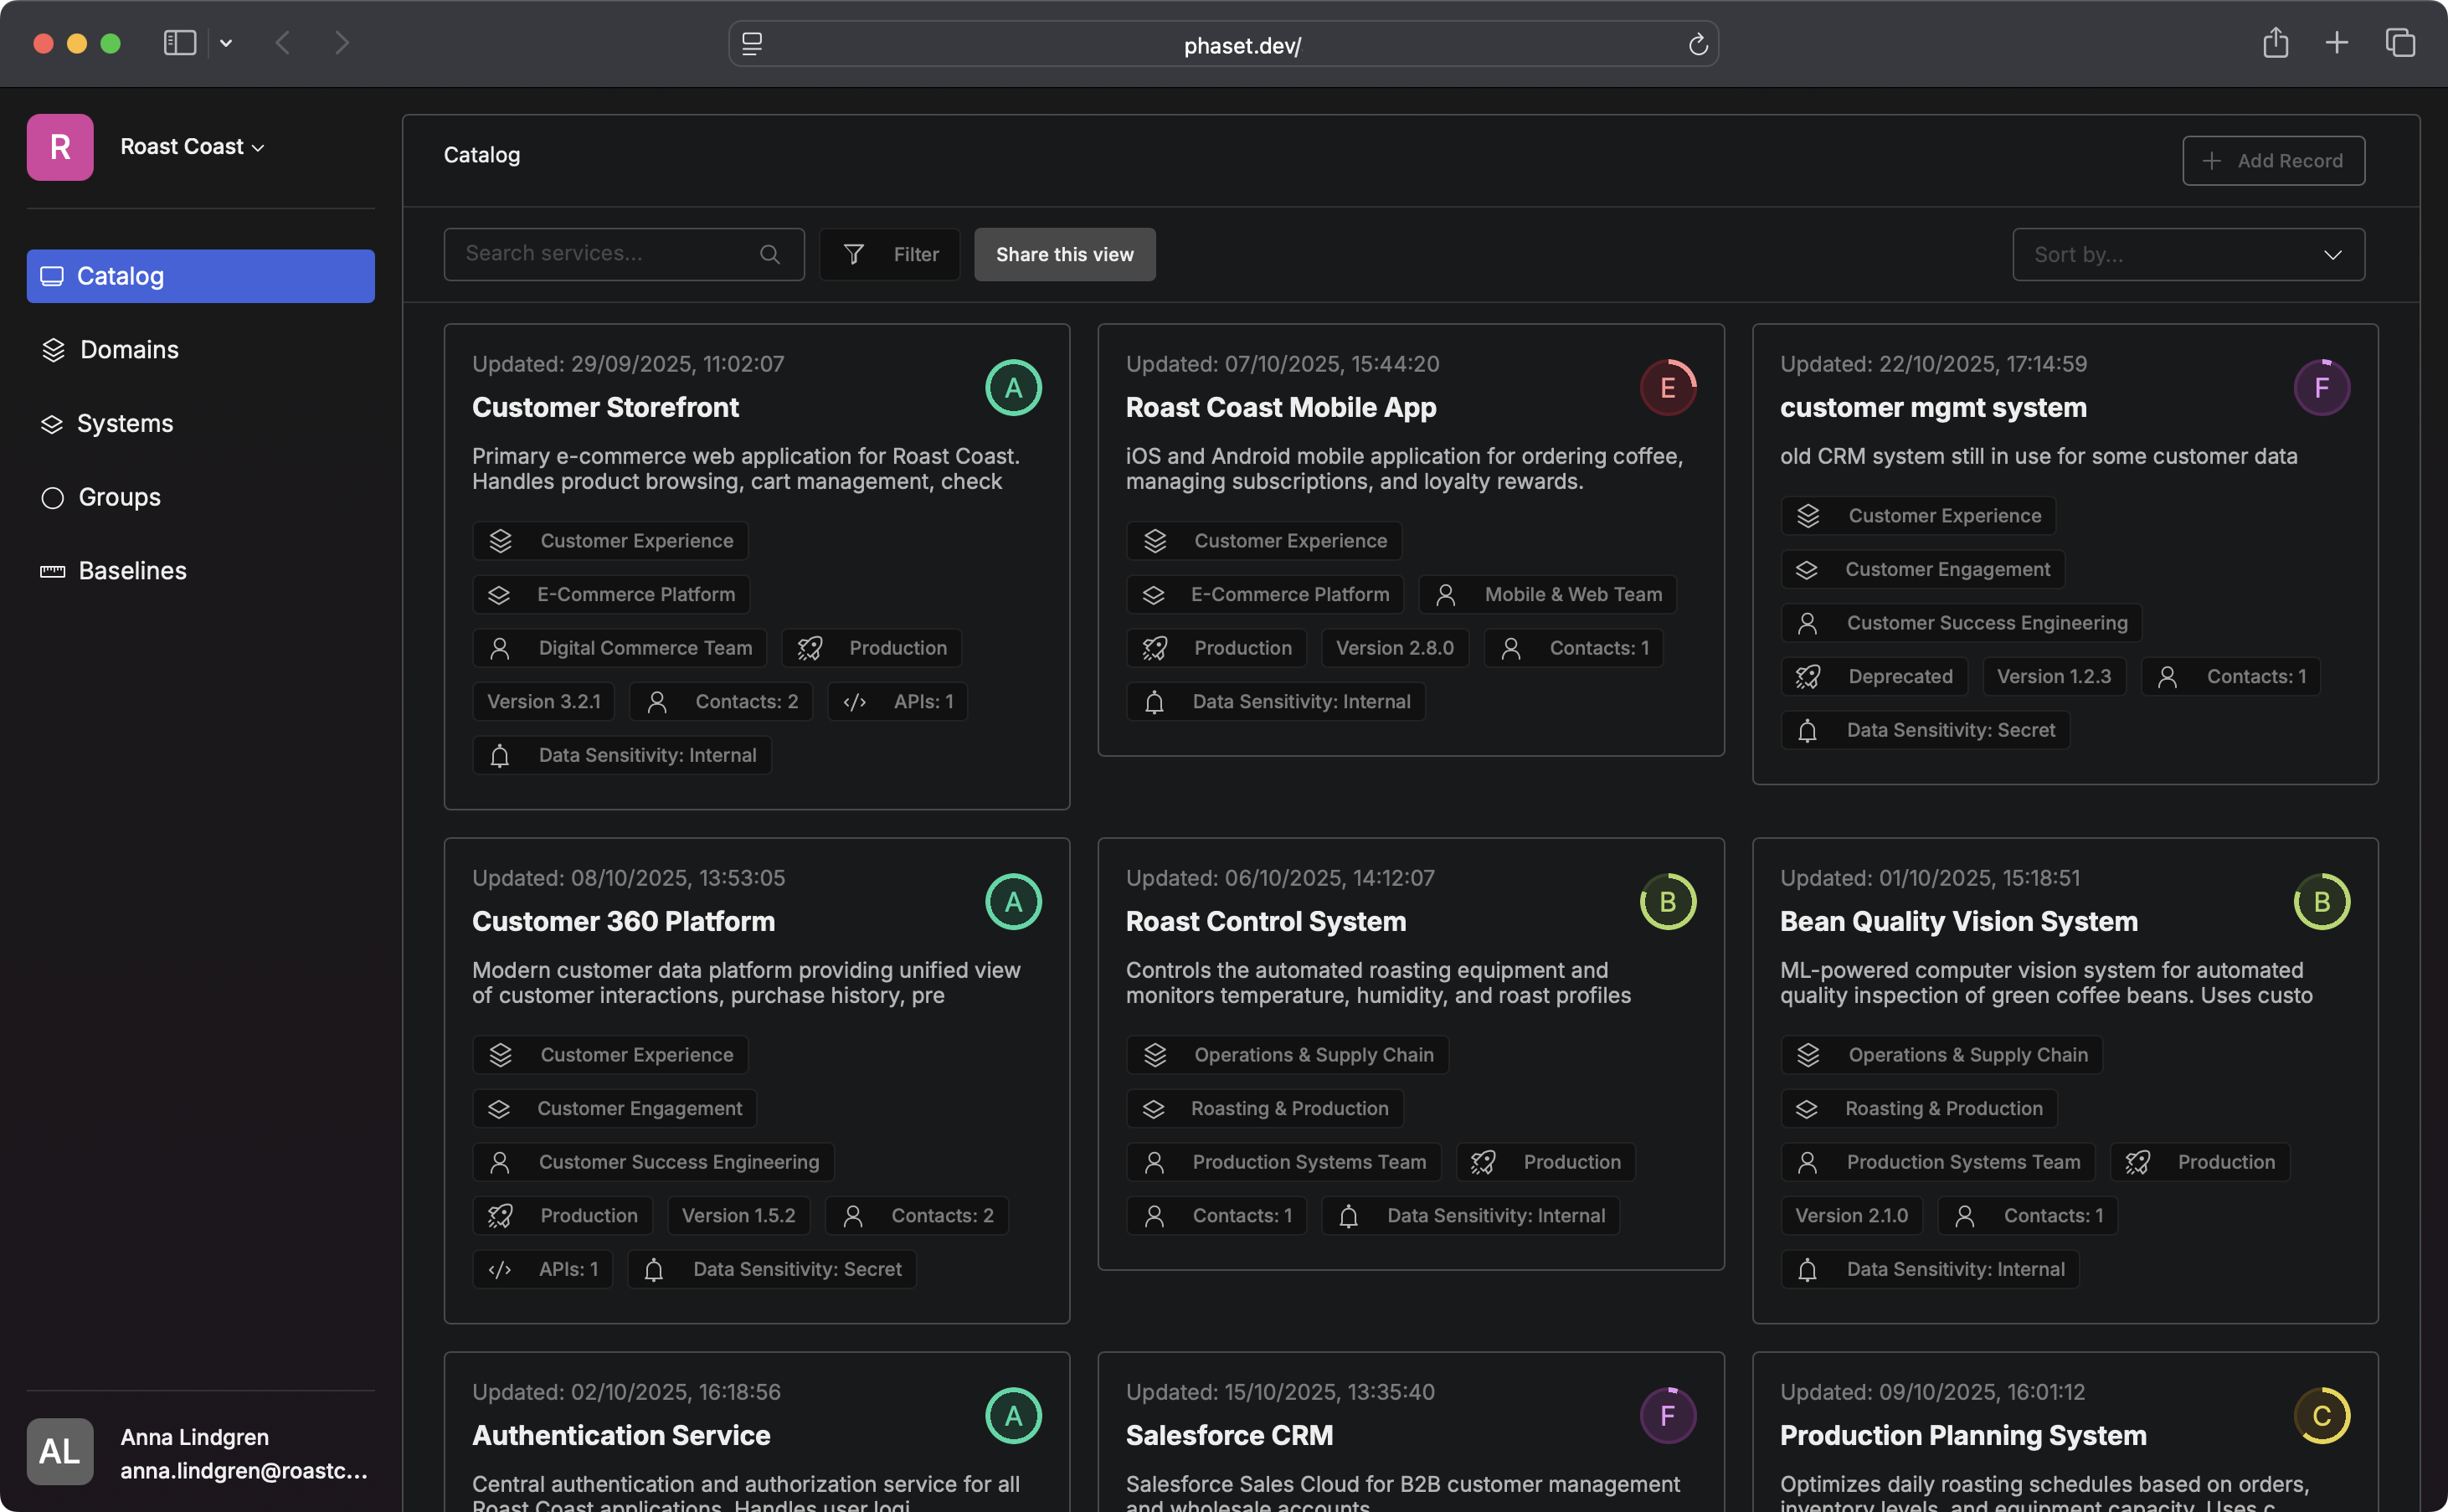Select Groups from the sidebar
Screen dimensions: 2448x1512
(118, 497)
